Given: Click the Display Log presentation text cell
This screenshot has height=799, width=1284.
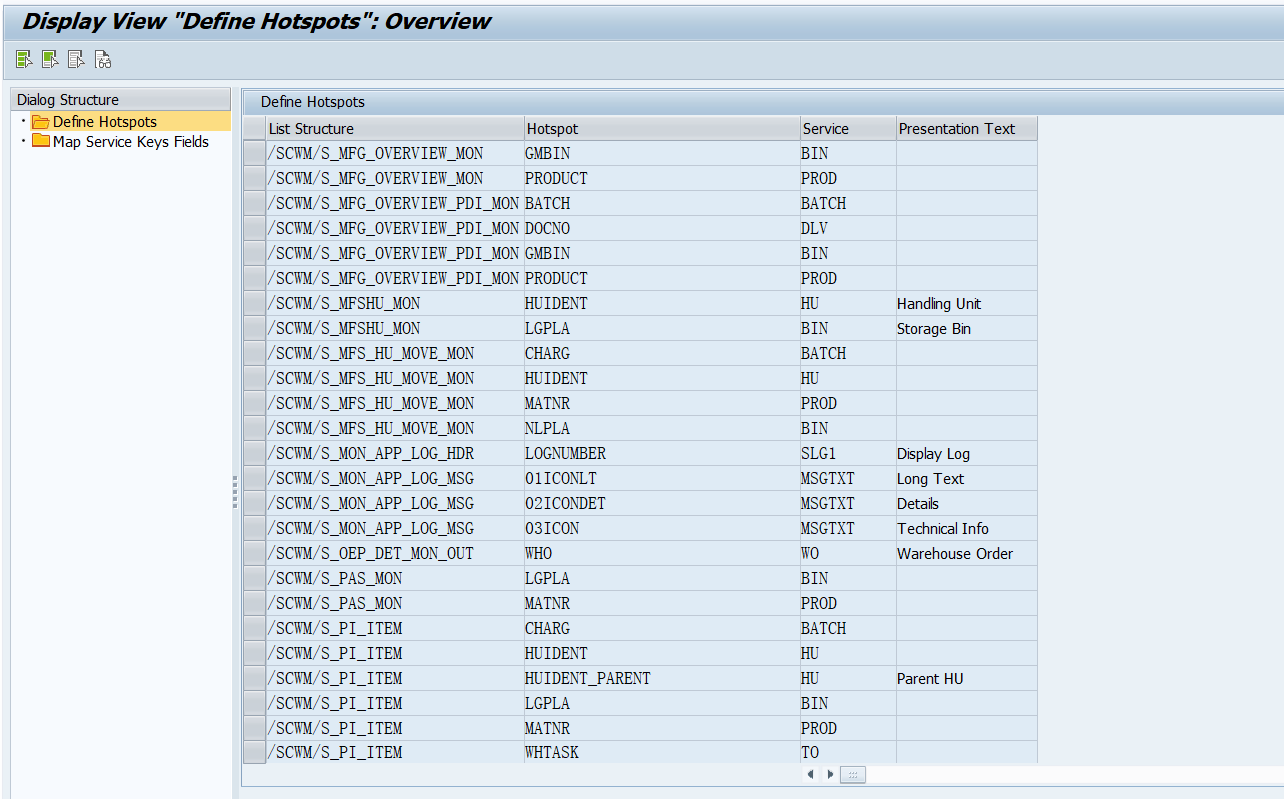Looking at the screenshot, I should 967,454.
